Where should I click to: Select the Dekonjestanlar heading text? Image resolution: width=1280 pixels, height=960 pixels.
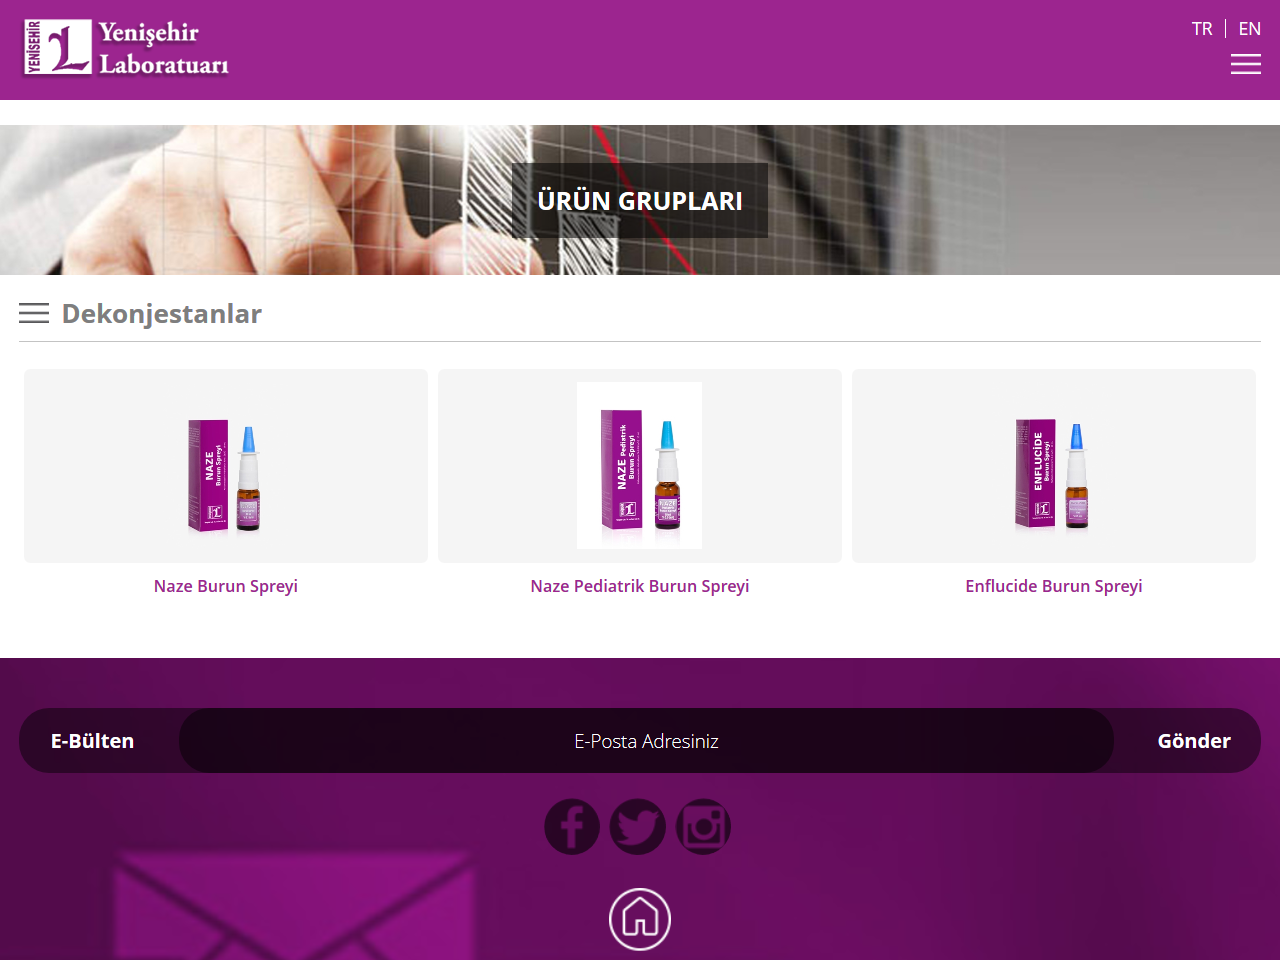tap(162, 313)
